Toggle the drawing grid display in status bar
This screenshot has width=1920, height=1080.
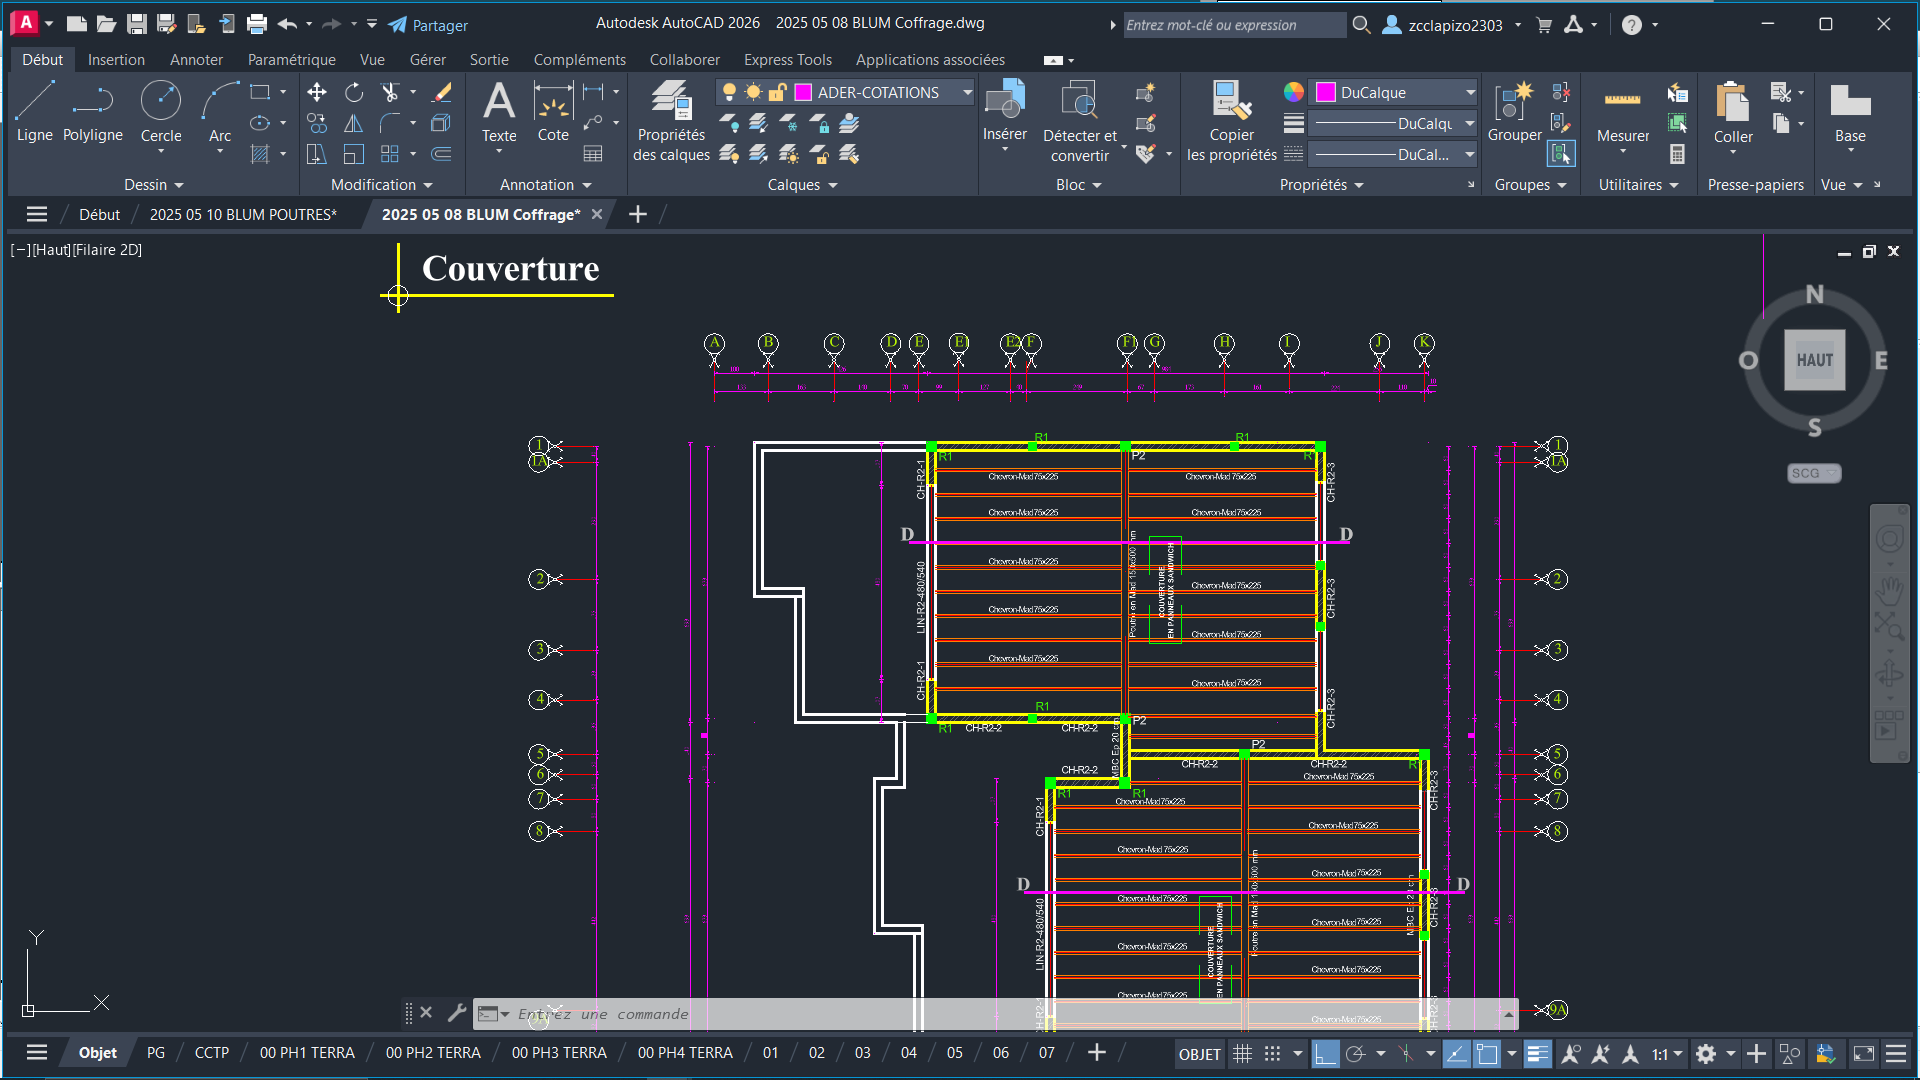click(x=1242, y=1053)
